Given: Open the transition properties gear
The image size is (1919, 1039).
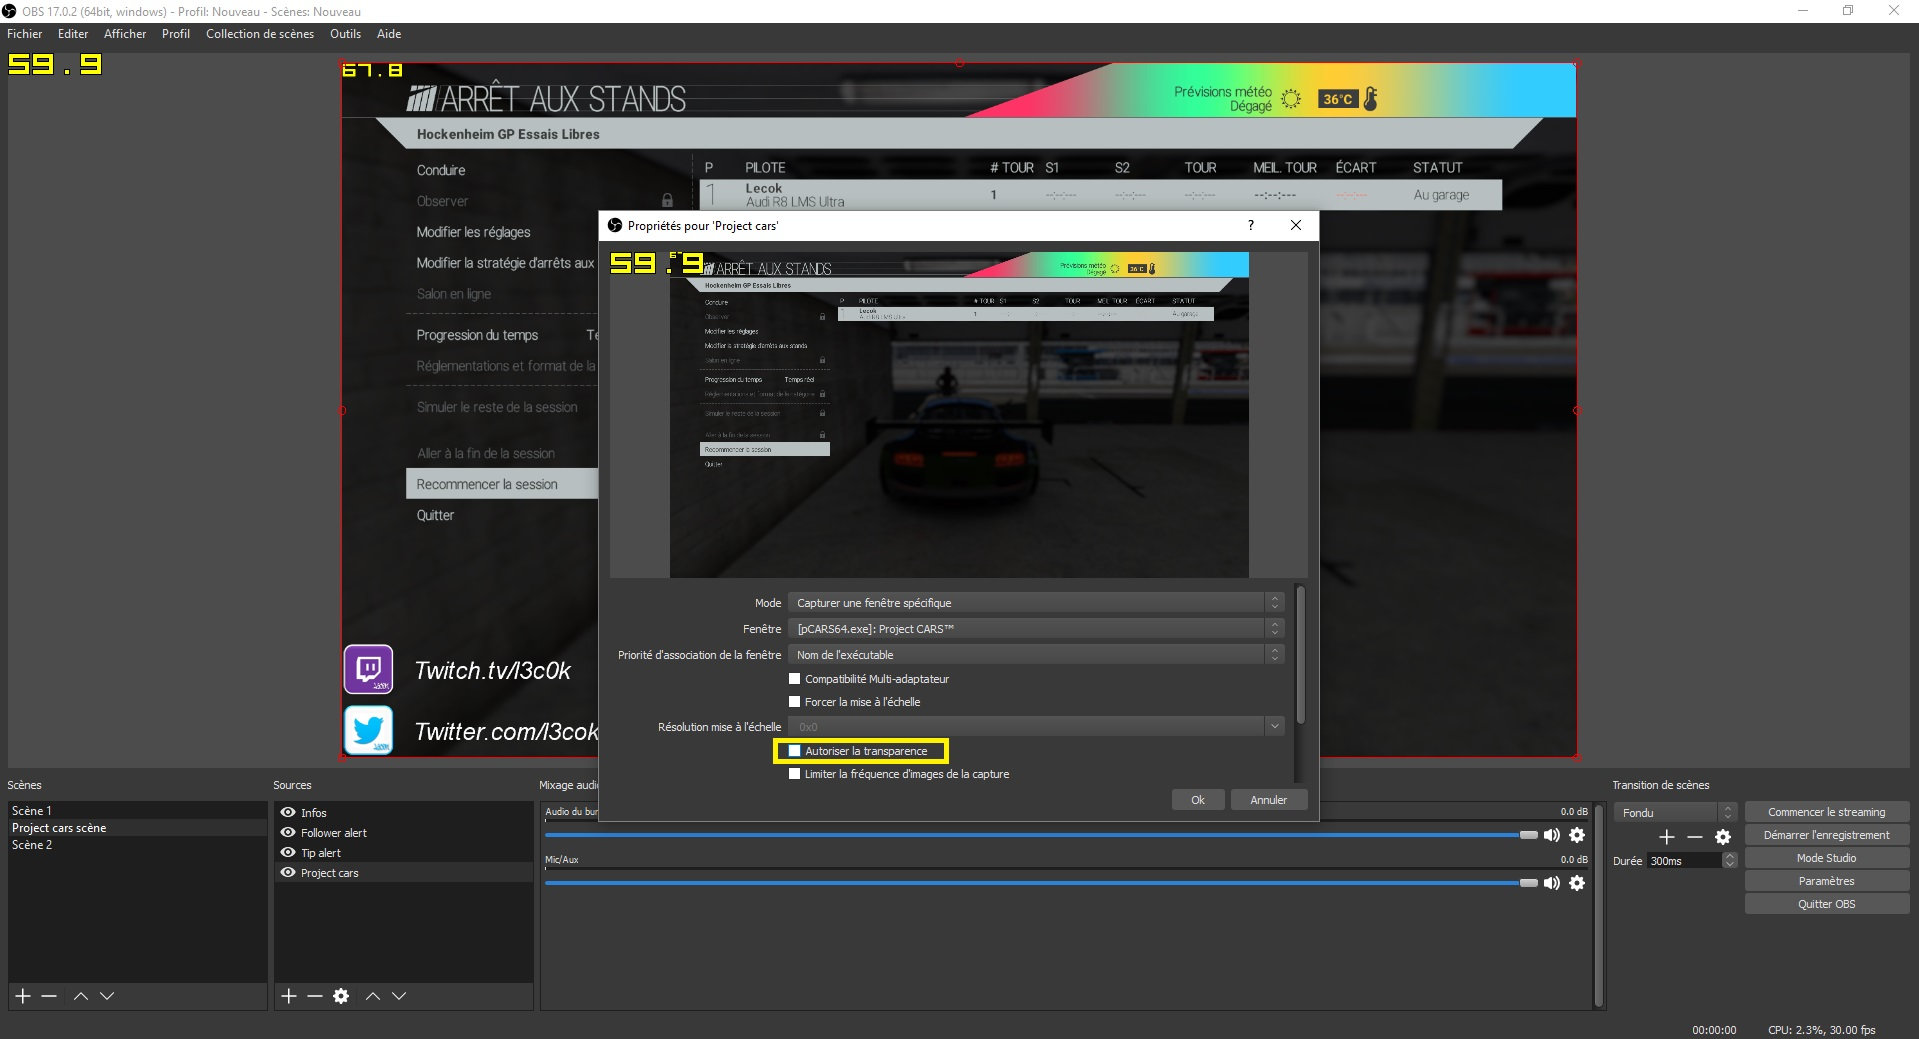Looking at the screenshot, I should (x=1723, y=837).
